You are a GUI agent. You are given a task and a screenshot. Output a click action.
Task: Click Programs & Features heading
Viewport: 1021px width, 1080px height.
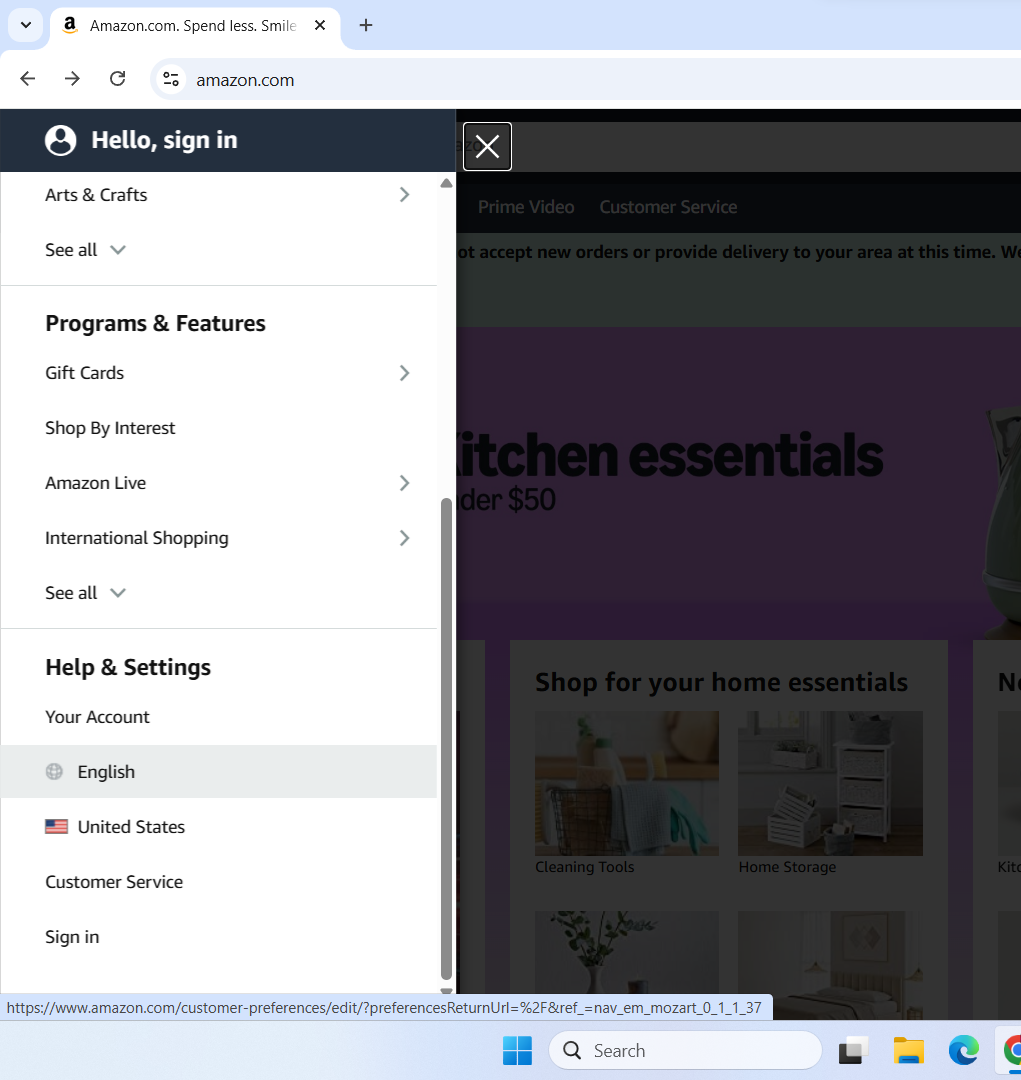point(155,323)
